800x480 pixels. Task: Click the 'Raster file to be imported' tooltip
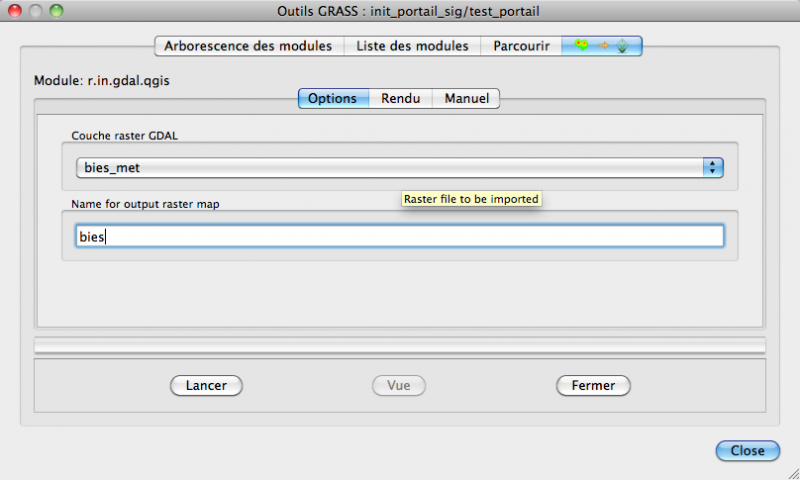click(471, 199)
